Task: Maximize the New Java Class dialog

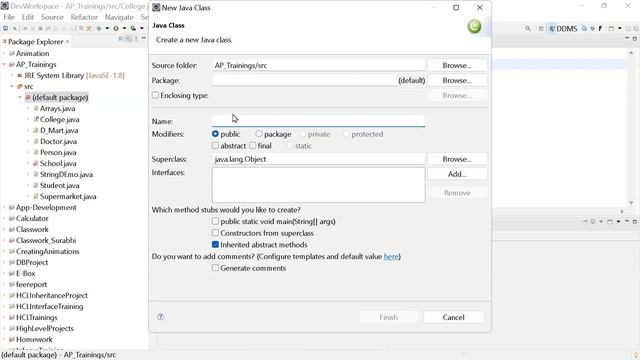Action: tap(456, 8)
